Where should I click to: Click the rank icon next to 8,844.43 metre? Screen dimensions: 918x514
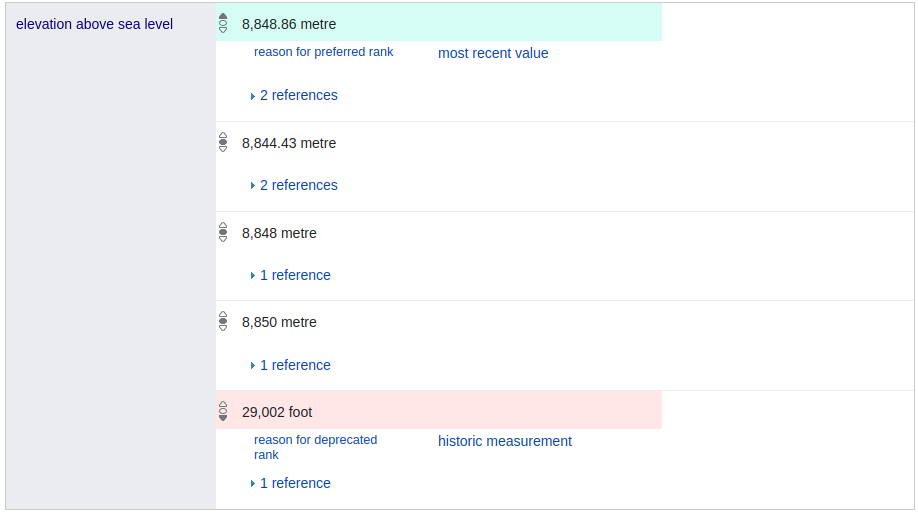pos(223,143)
